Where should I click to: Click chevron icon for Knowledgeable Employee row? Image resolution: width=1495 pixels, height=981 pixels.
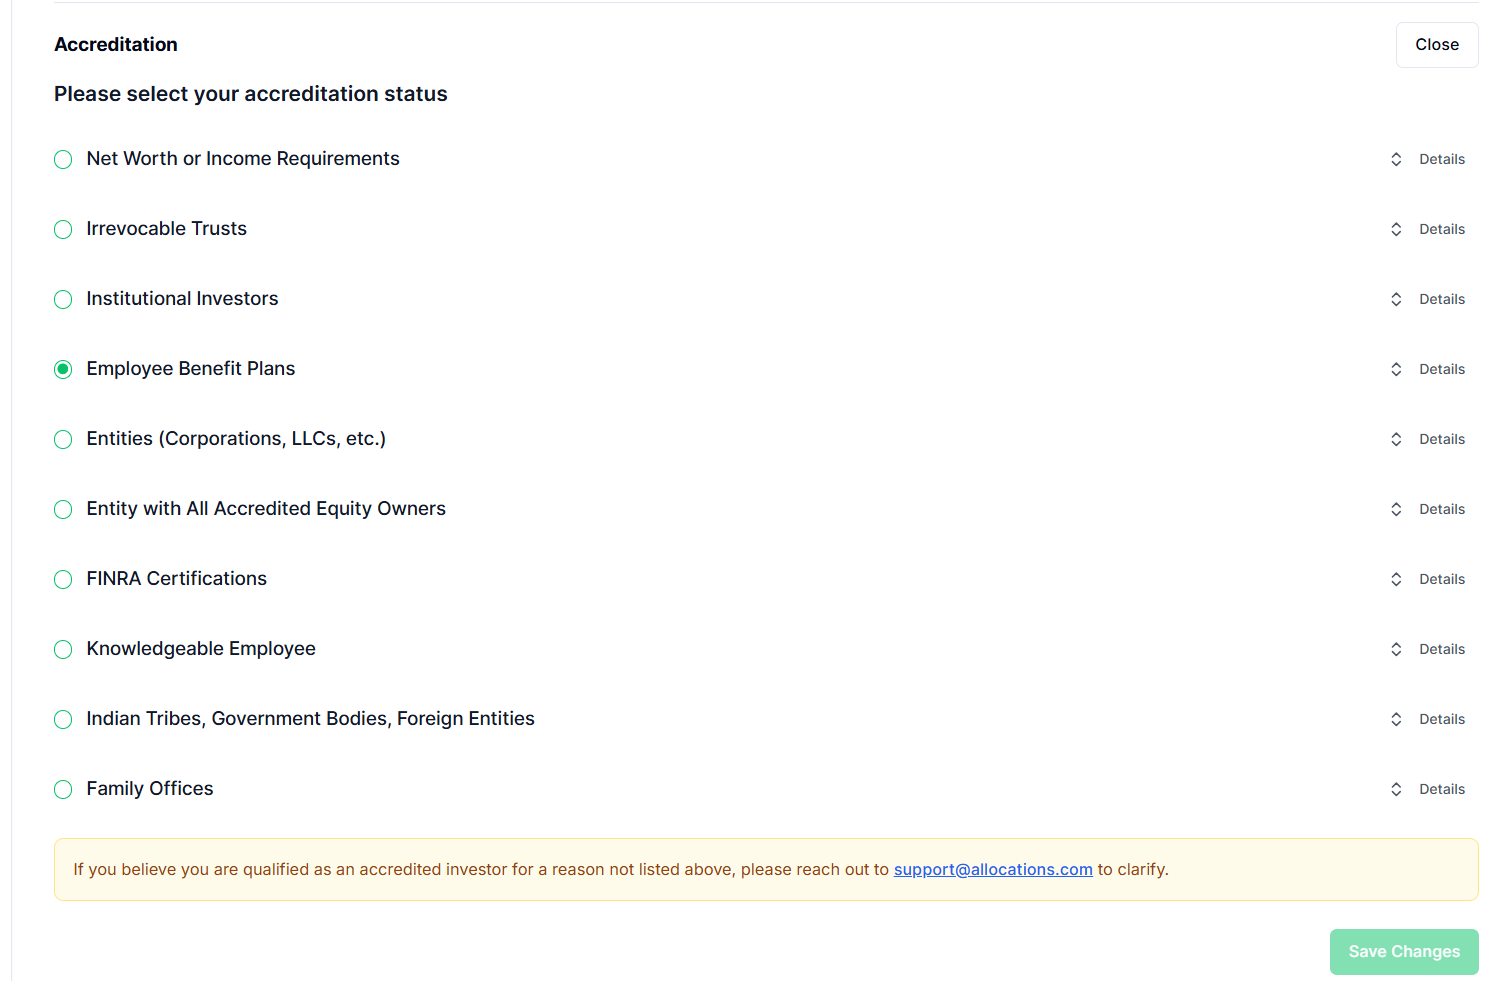(x=1396, y=650)
